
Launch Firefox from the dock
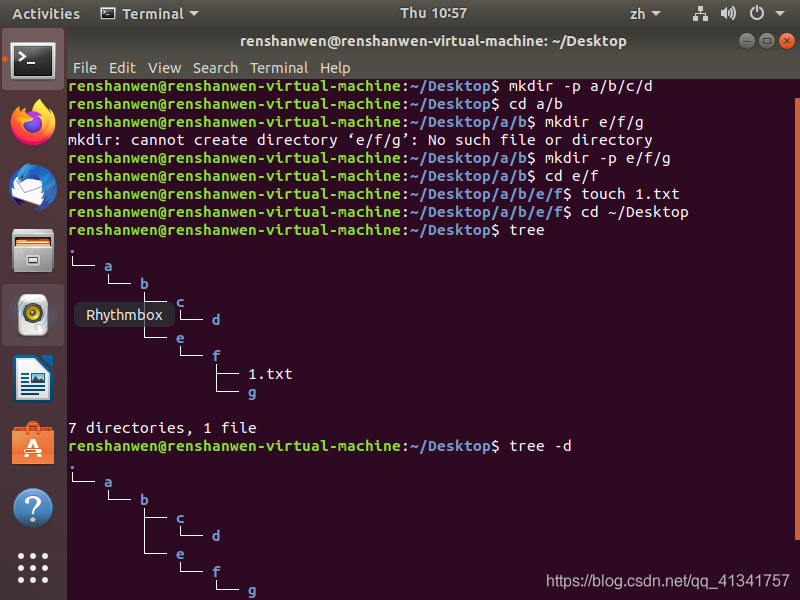pyautogui.click(x=33, y=122)
